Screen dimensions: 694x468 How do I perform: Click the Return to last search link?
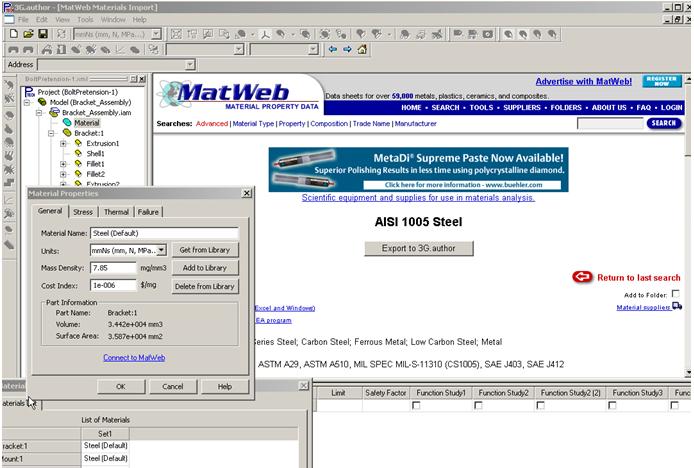click(639, 278)
